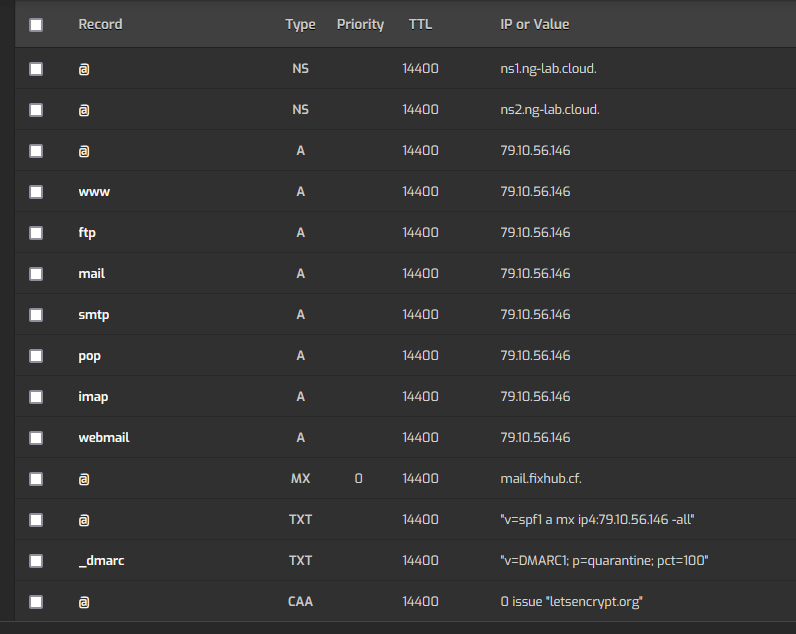Image resolution: width=796 pixels, height=634 pixels.
Task: Click the TTL column header
Action: 420,24
